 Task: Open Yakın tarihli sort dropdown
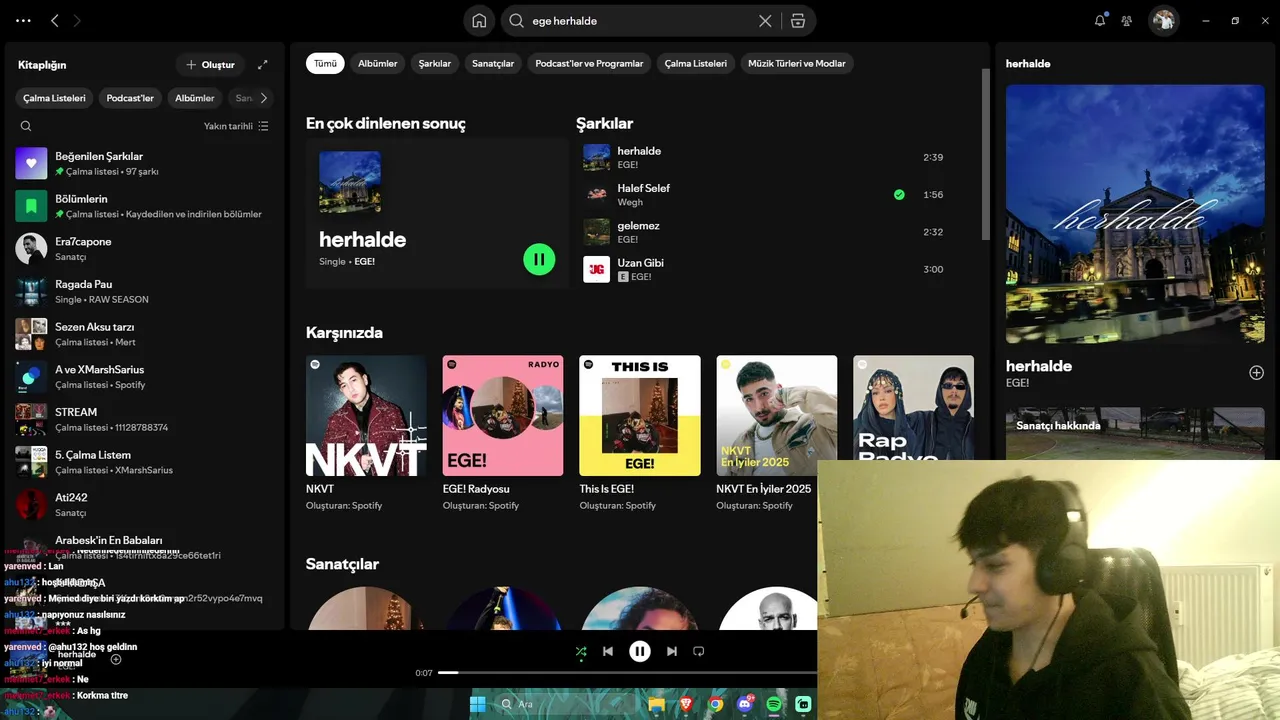pyautogui.click(x=236, y=126)
